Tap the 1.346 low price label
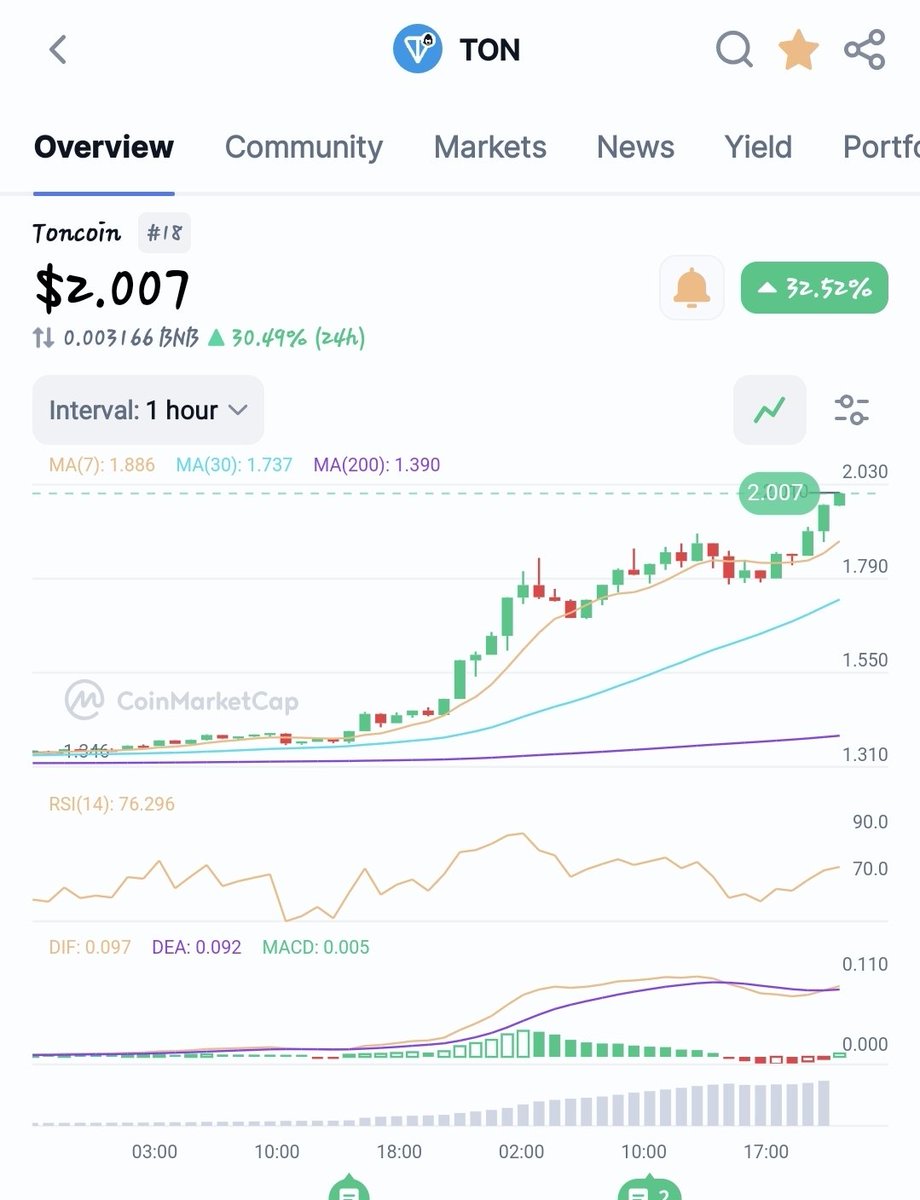Image resolution: width=920 pixels, height=1200 pixels. [x=86, y=749]
